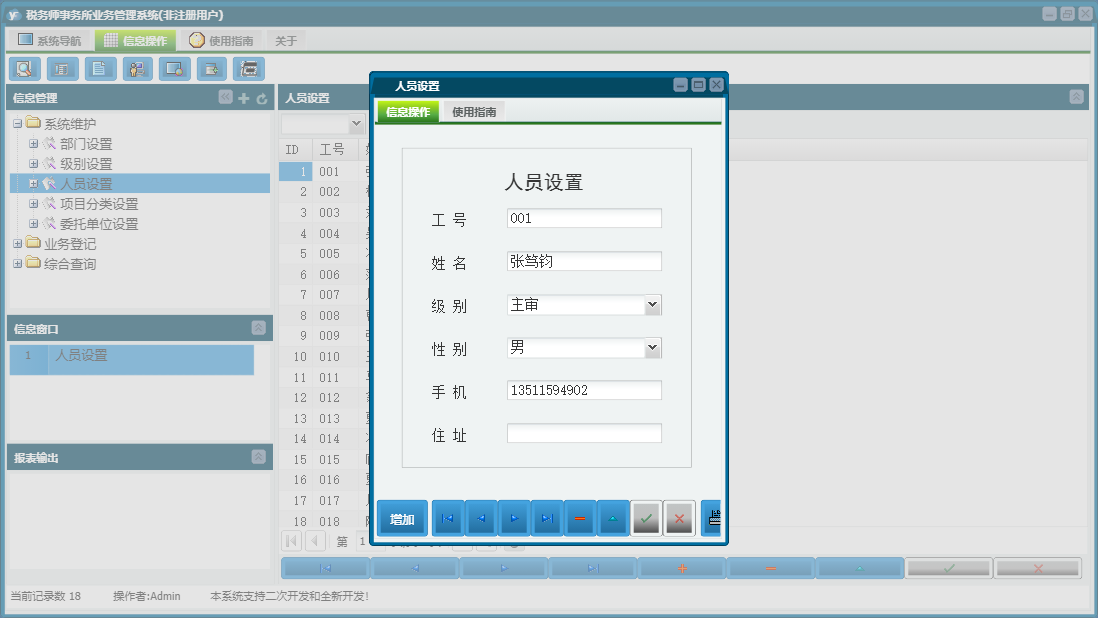Select grid row with 工号 010
Image resolution: width=1098 pixels, height=618 pixels.
tap(323, 357)
